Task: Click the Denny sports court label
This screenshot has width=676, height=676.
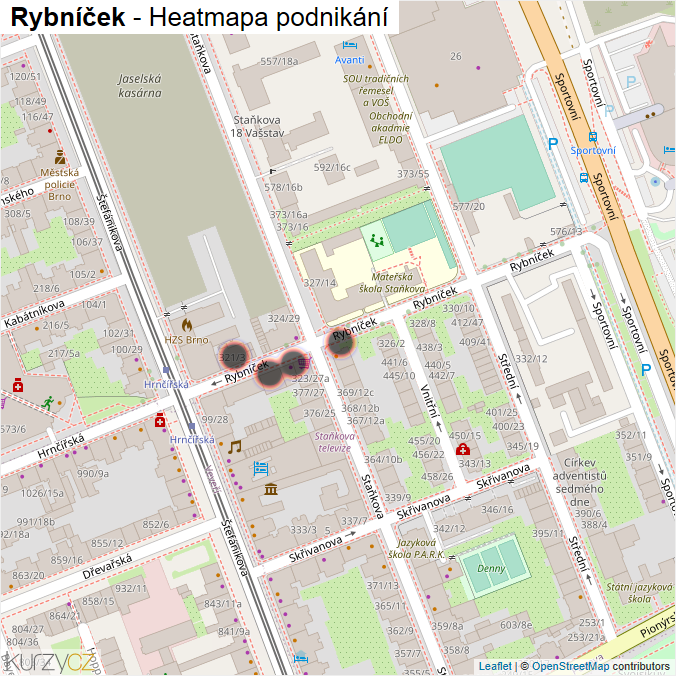Action: pos(491,568)
